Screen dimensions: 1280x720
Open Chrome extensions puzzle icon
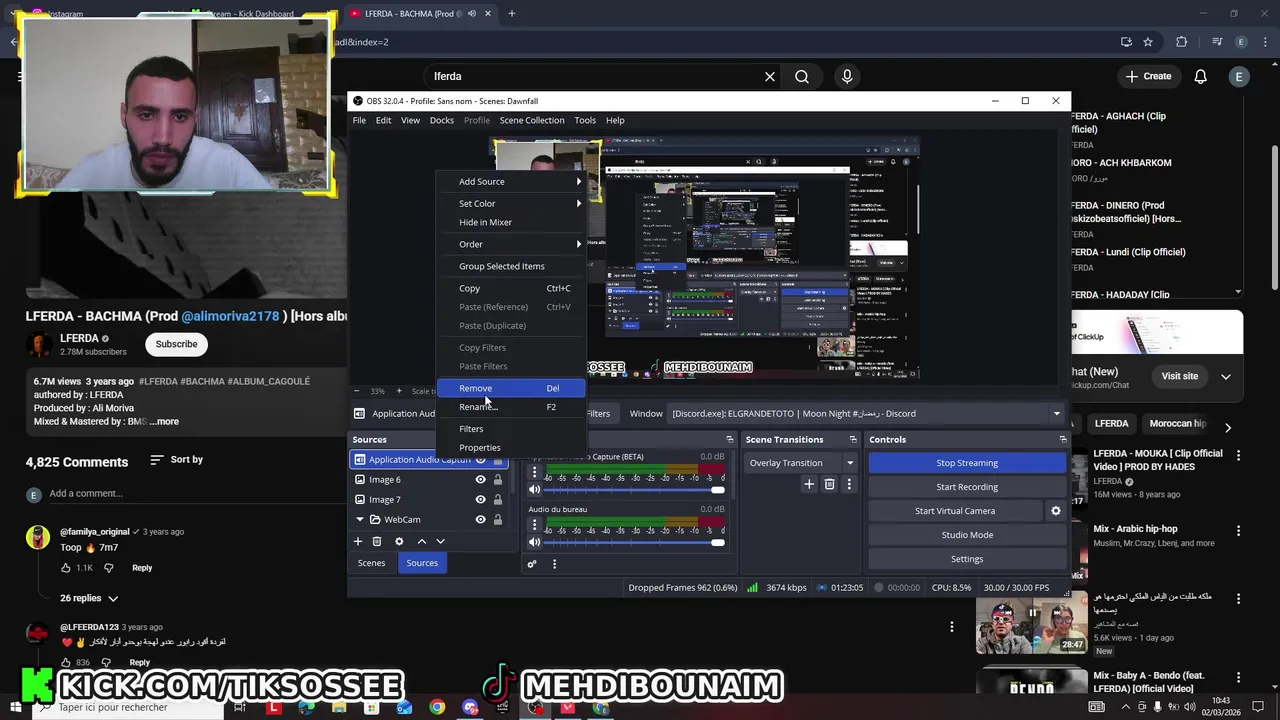pyautogui.click(x=1182, y=42)
